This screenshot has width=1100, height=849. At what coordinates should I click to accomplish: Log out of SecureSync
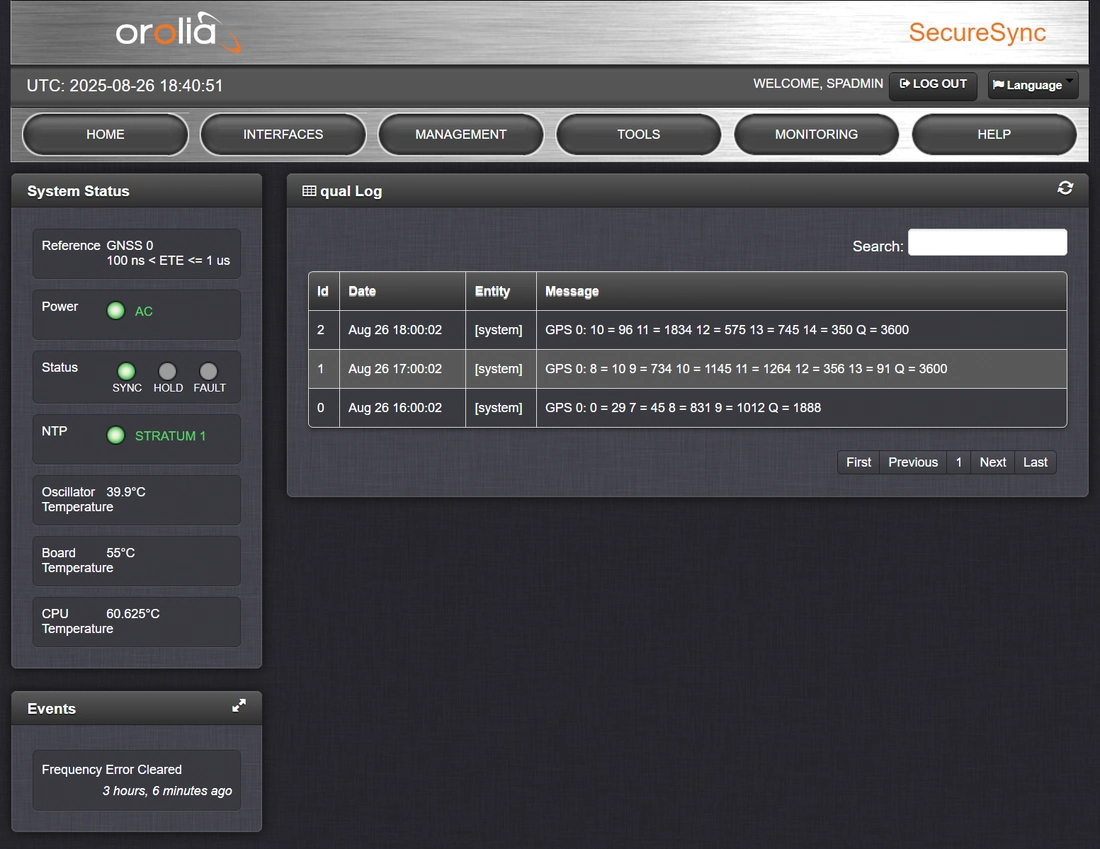click(933, 84)
